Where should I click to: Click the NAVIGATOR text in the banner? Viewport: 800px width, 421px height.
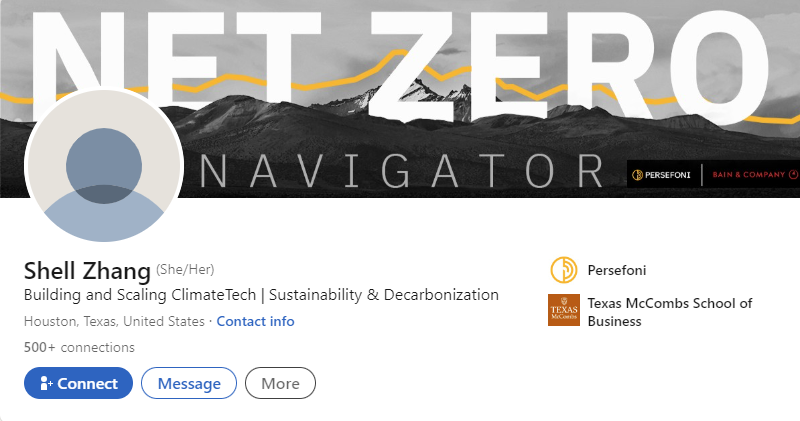point(402,171)
